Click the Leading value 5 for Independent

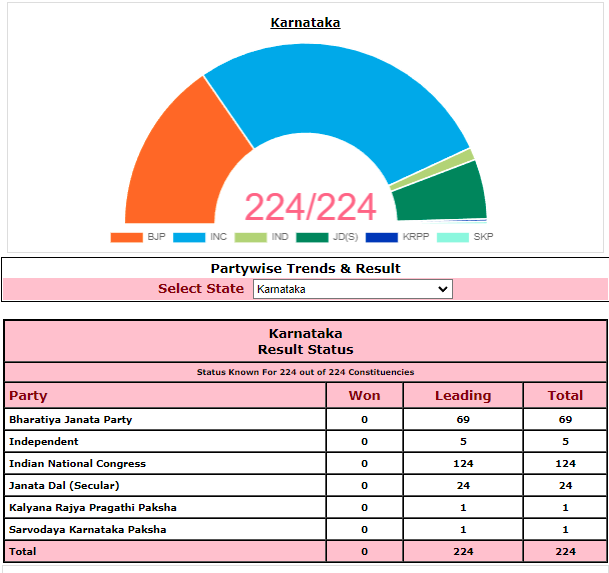pos(463,442)
